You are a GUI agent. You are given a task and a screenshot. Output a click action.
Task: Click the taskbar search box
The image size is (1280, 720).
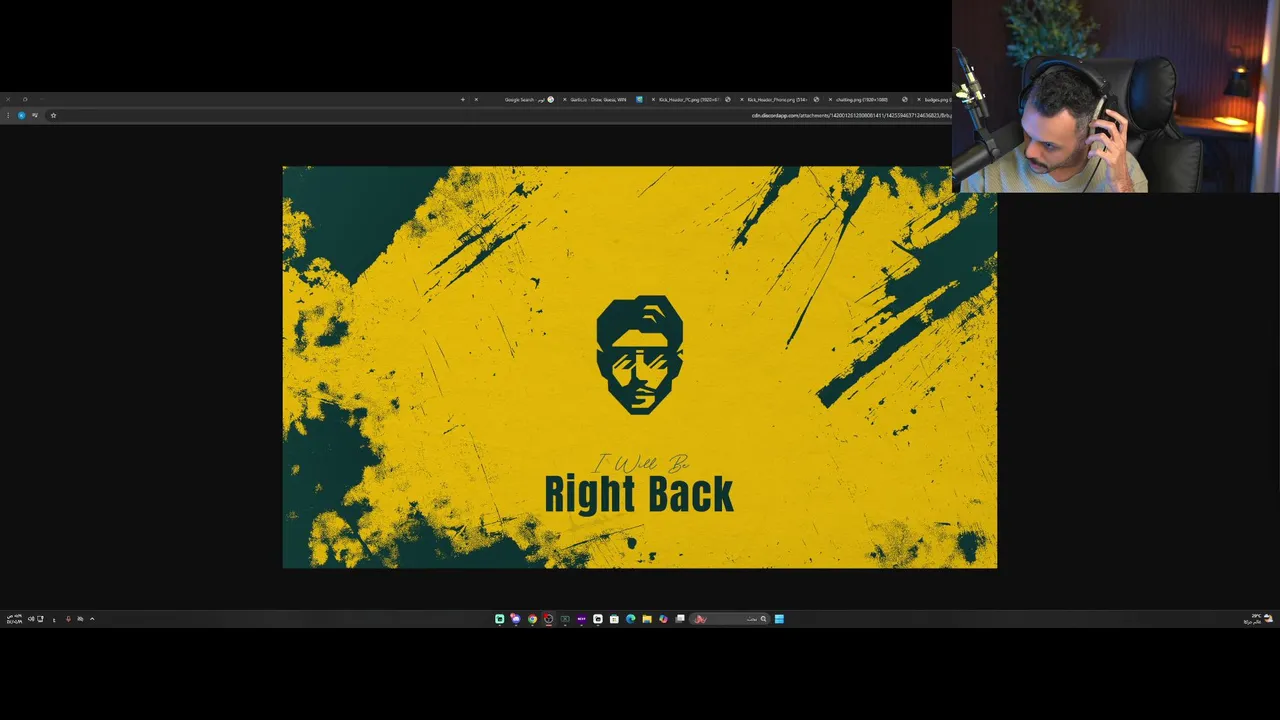click(730, 619)
